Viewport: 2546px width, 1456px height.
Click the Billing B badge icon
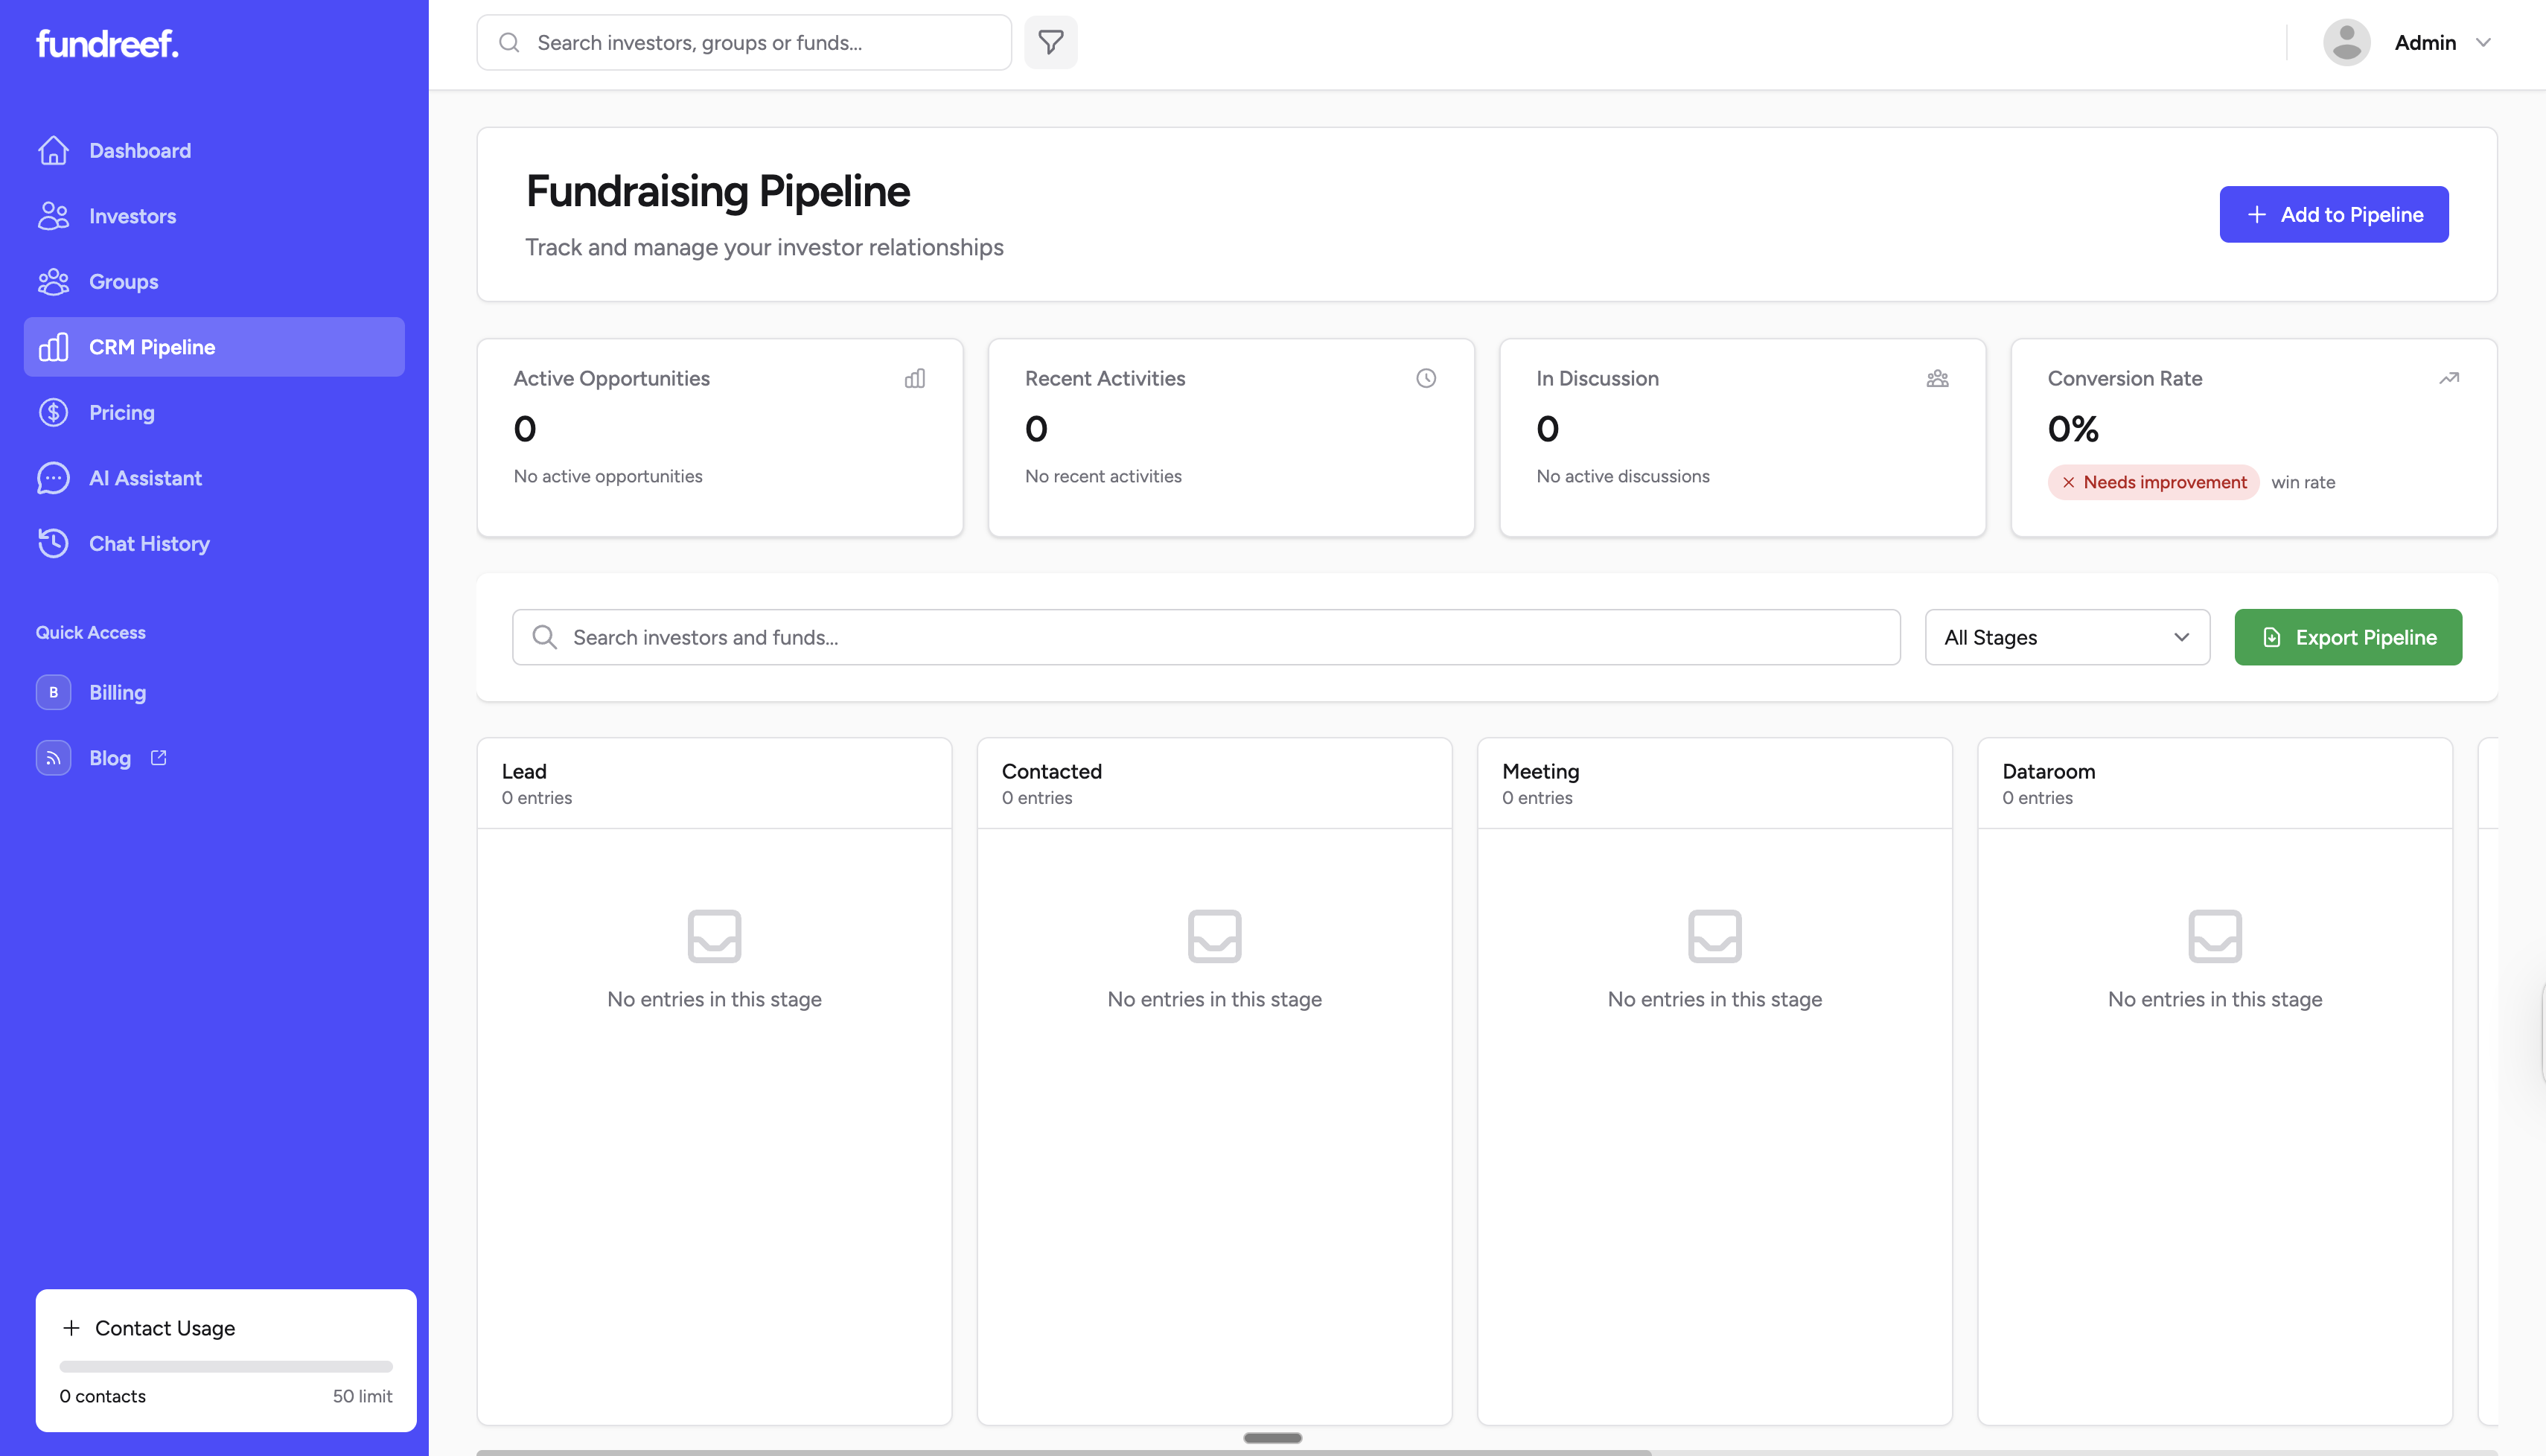coord(53,692)
